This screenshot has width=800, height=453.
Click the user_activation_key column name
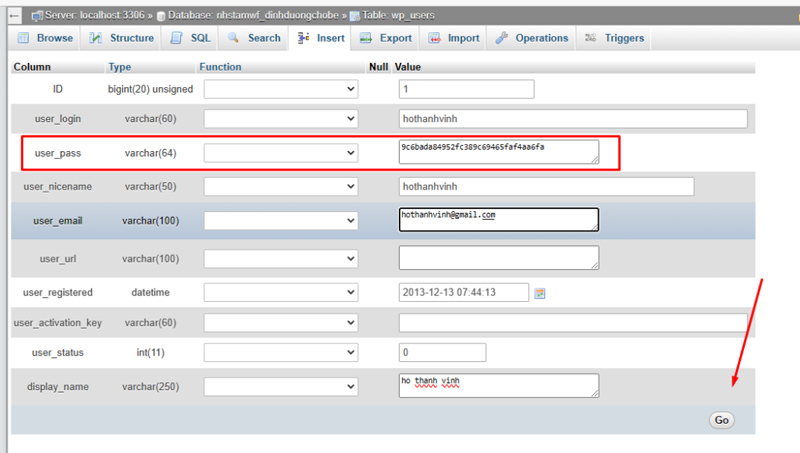[x=58, y=323]
